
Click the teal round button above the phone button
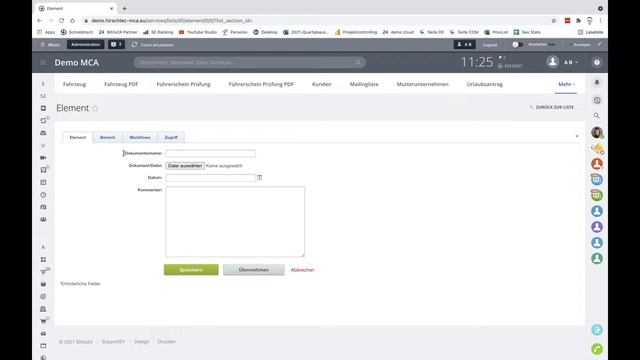point(597,330)
